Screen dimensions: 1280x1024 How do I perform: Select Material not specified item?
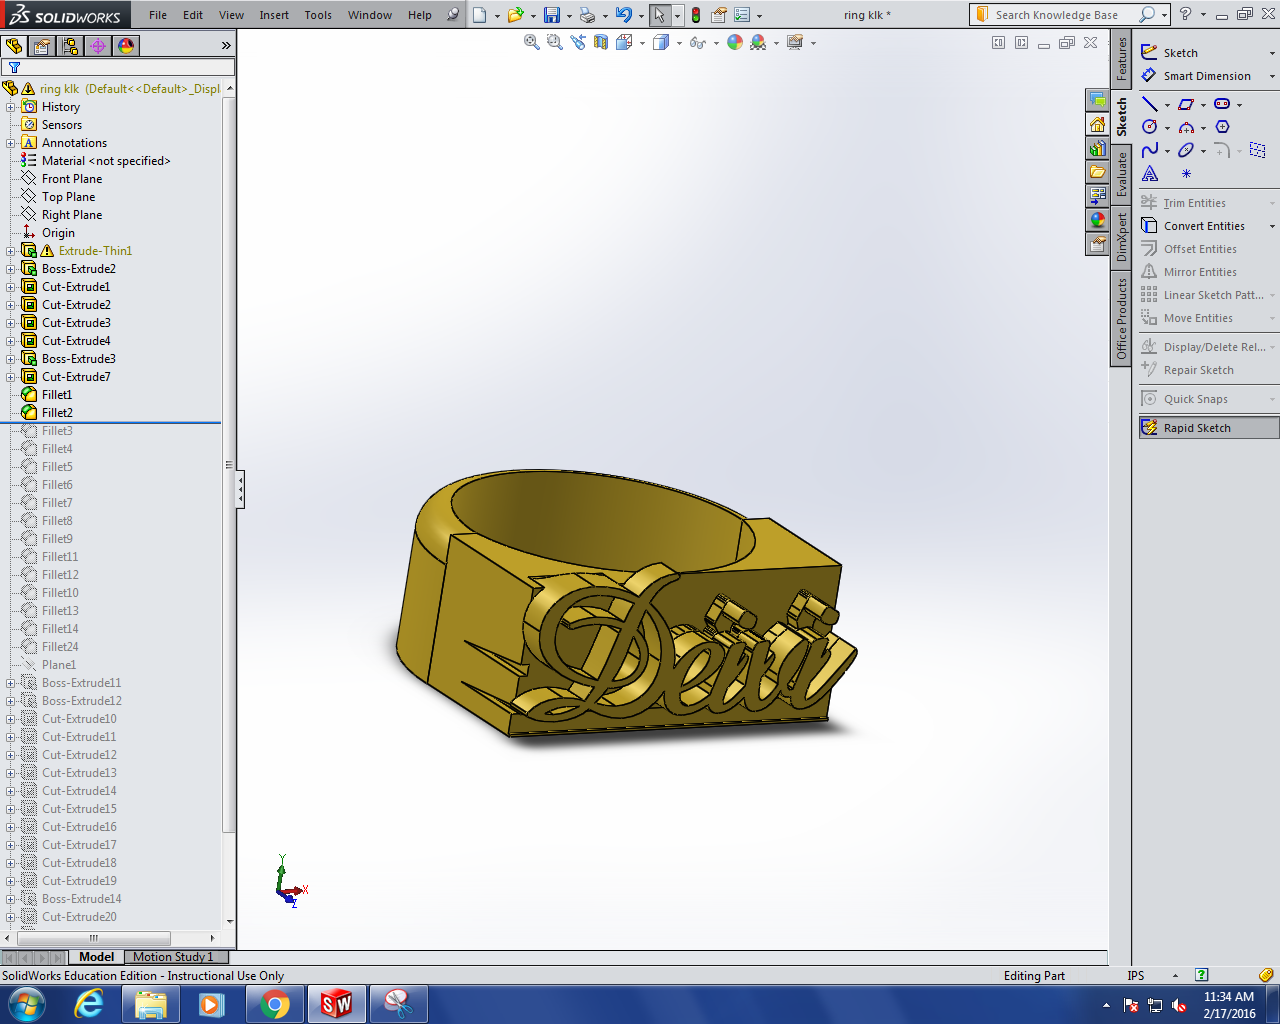click(x=106, y=161)
